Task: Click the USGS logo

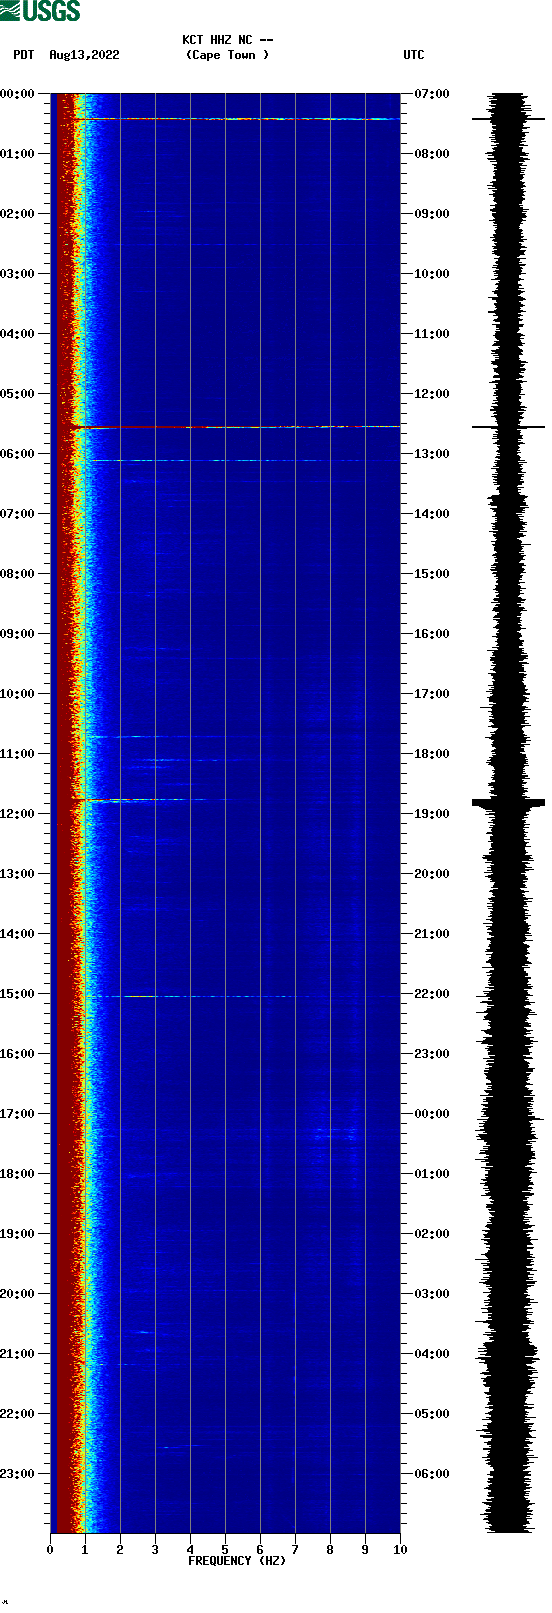Action: pyautogui.click(x=40, y=11)
